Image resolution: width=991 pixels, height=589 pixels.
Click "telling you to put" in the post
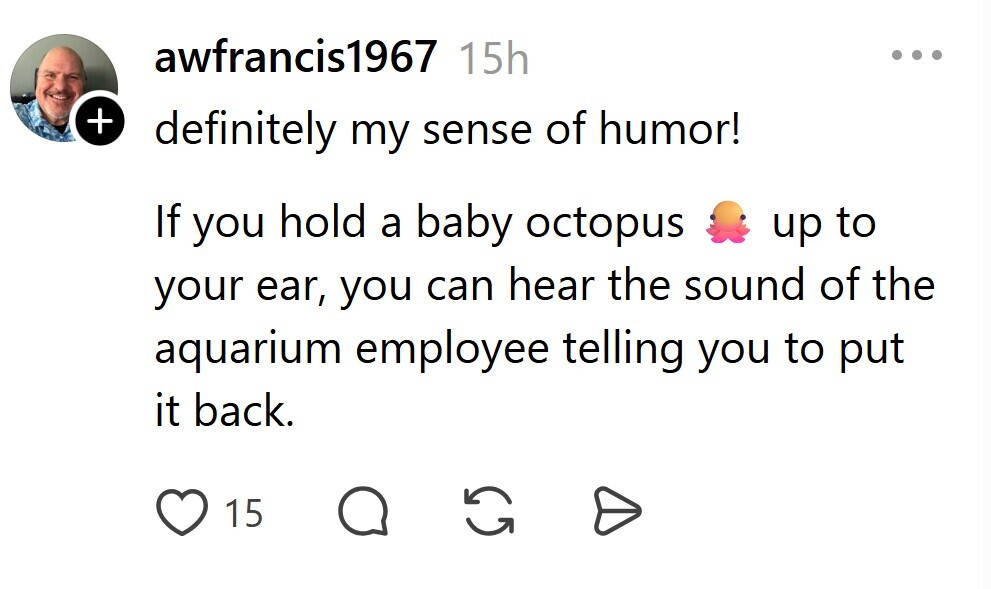[x=734, y=349]
